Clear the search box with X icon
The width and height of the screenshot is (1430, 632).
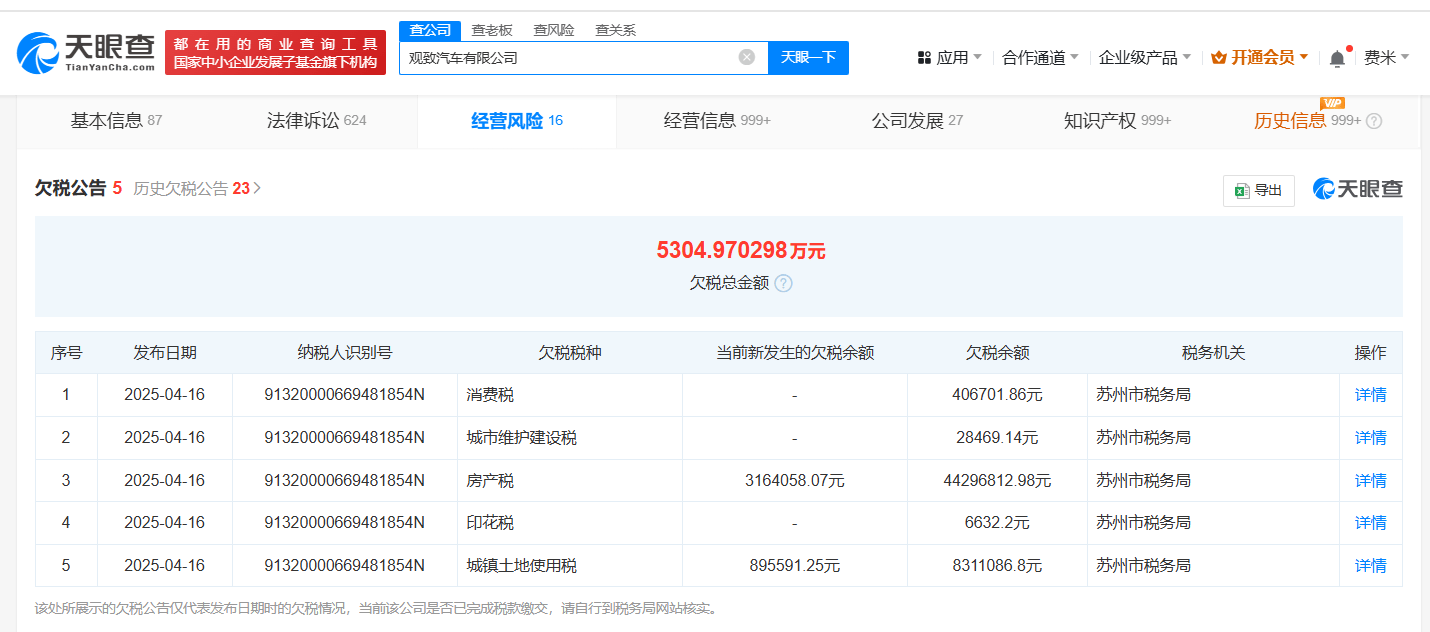pyautogui.click(x=746, y=57)
